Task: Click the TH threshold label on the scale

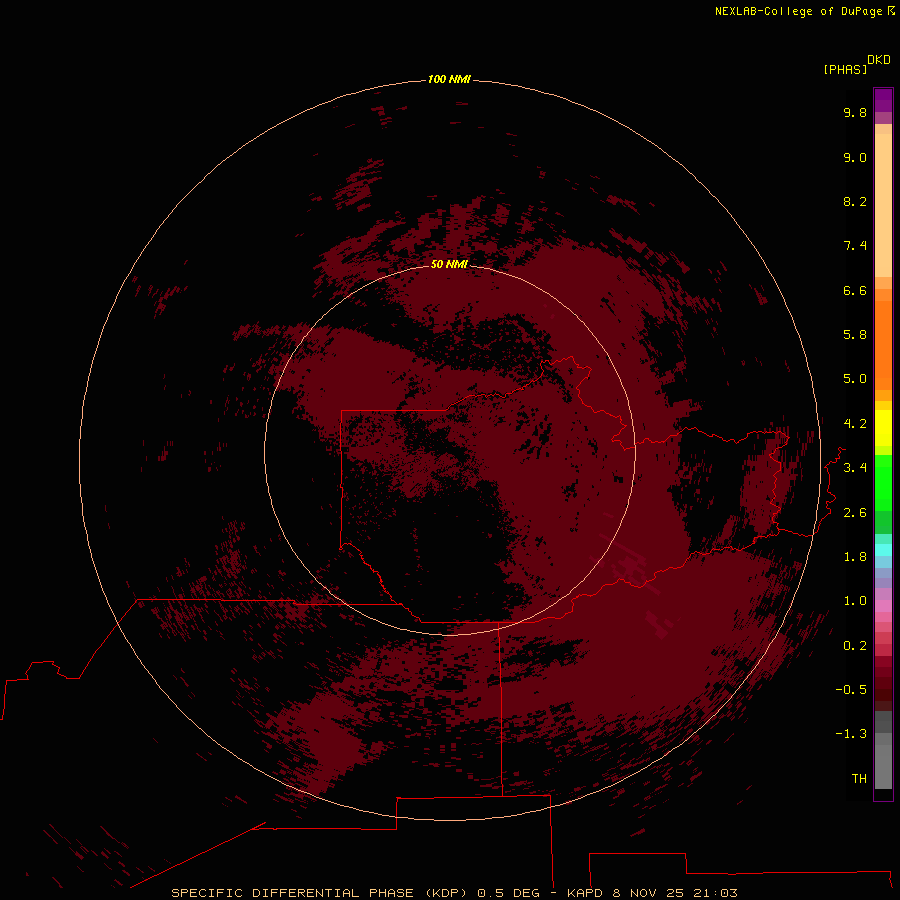Action: [x=859, y=779]
